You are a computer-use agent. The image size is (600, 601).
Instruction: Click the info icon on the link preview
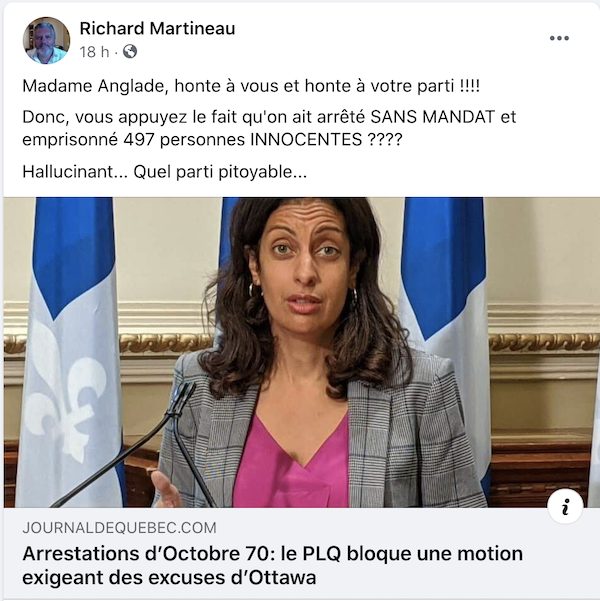click(x=565, y=507)
